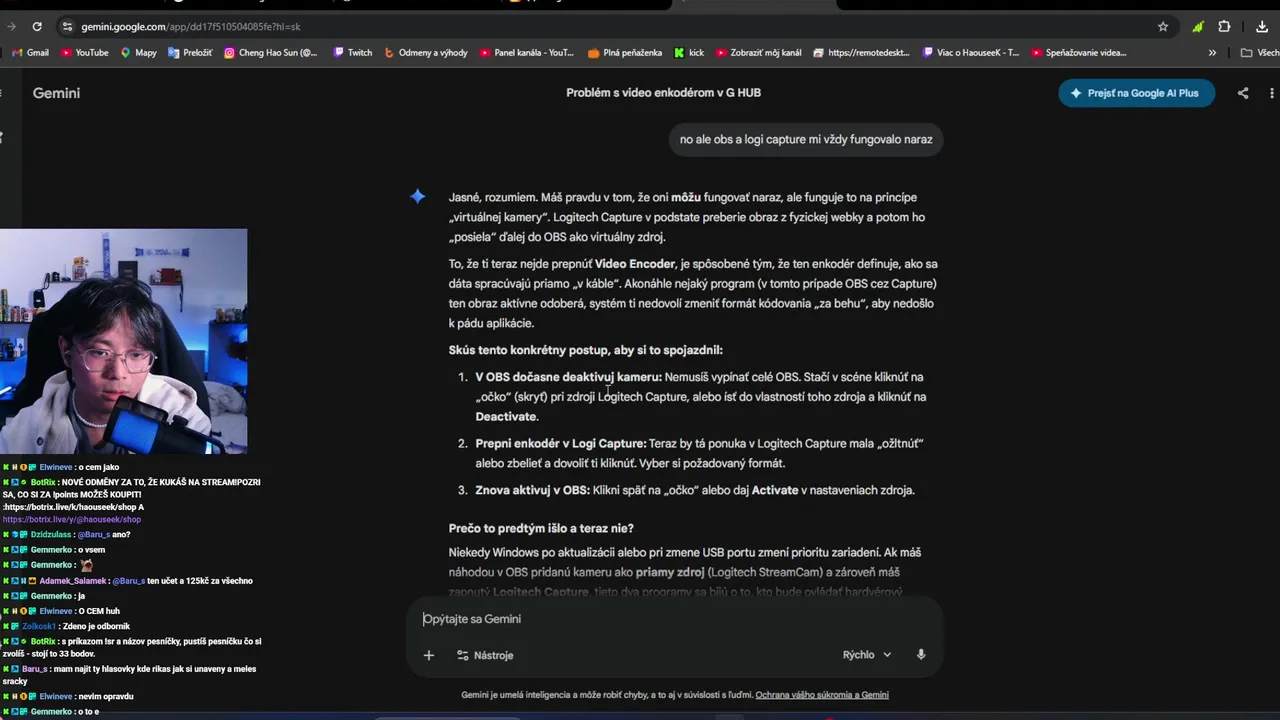The image size is (1280, 720).
Task: Open the browser Downloads icon
Action: pyautogui.click(x=1261, y=27)
